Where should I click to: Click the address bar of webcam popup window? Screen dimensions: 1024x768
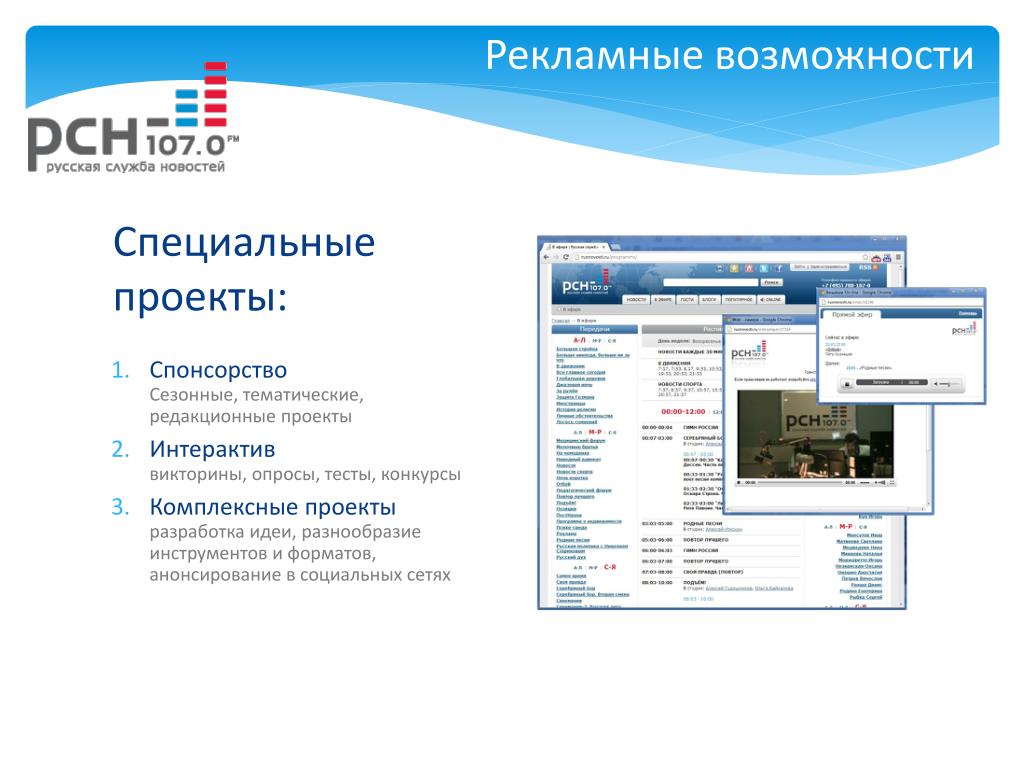pyautogui.click(x=771, y=329)
